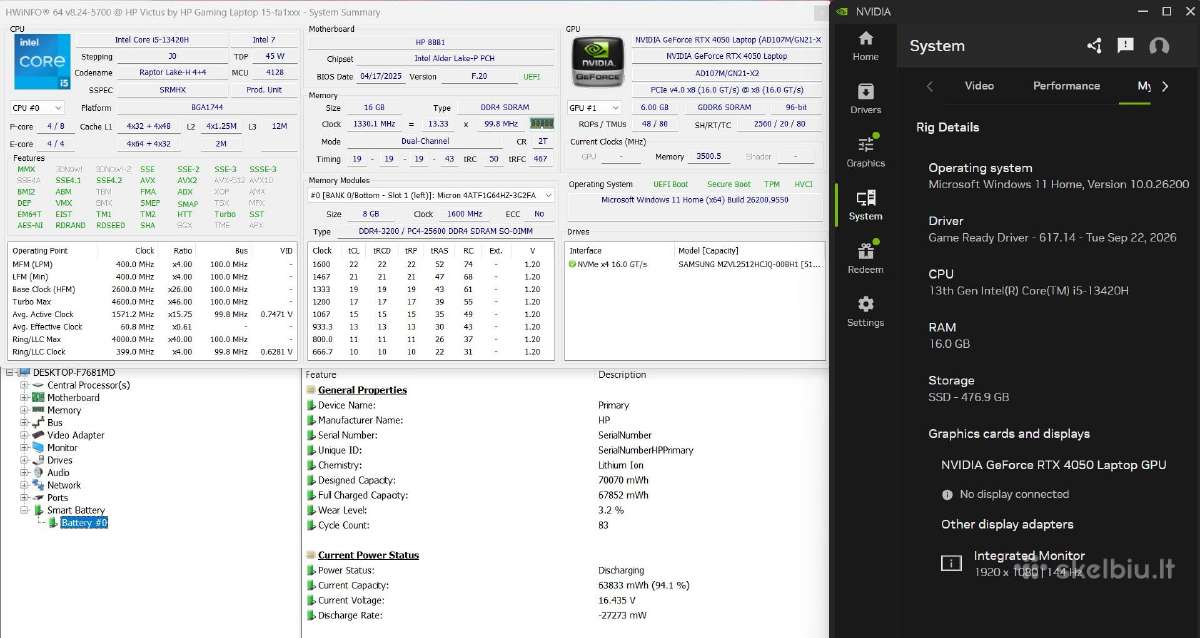
Task: Click the Video Adapter card icon in tree
Action: coord(38,435)
